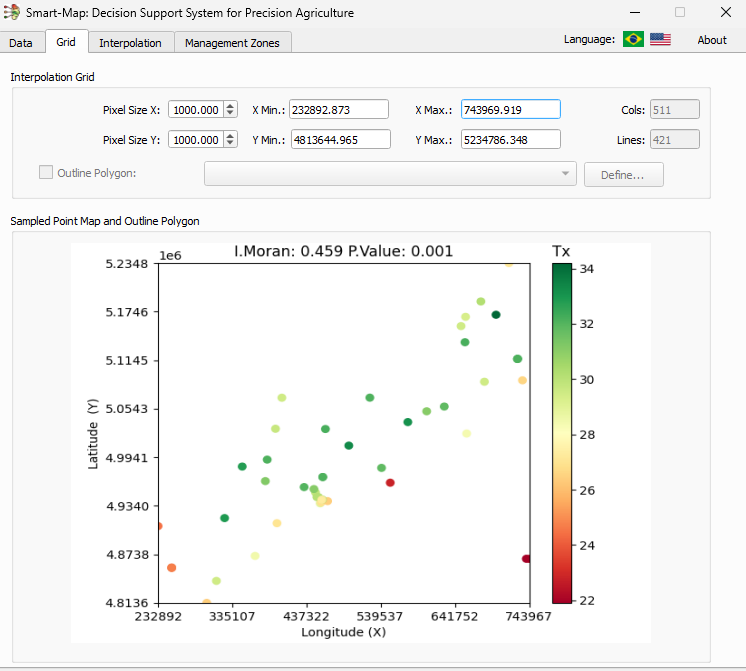The width and height of the screenshot is (746, 671).
Task: Click the Tx color bar legend
Action: [562, 433]
